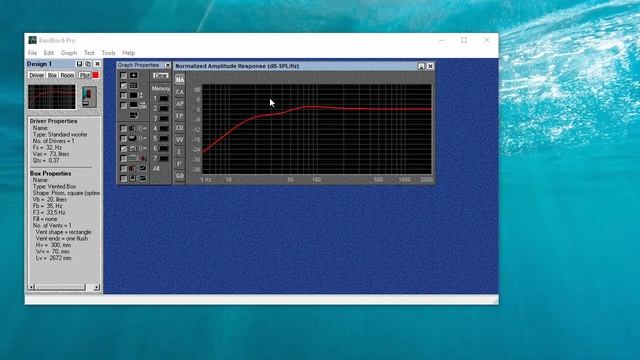Viewport: 640px width, 360px height.
Task: Click the Memory 5 swatch
Action: 164,138
